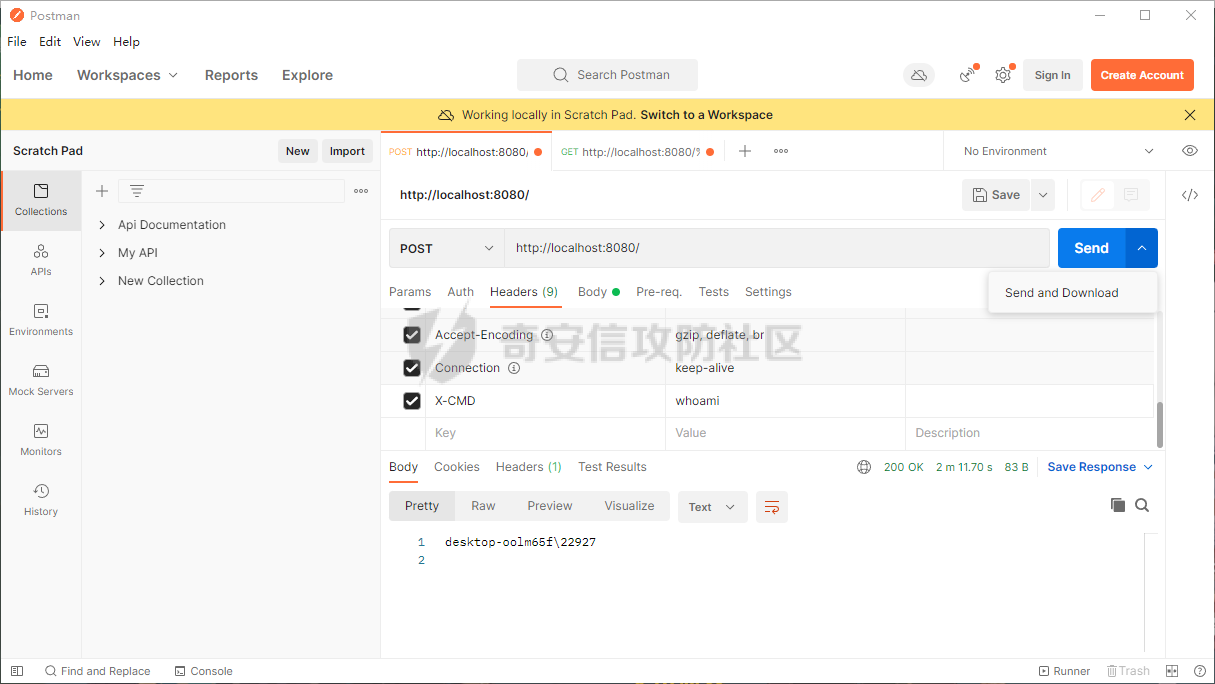Open the Collections sidebar panel
Viewport: 1215px width, 684px height.
[x=41, y=200]
